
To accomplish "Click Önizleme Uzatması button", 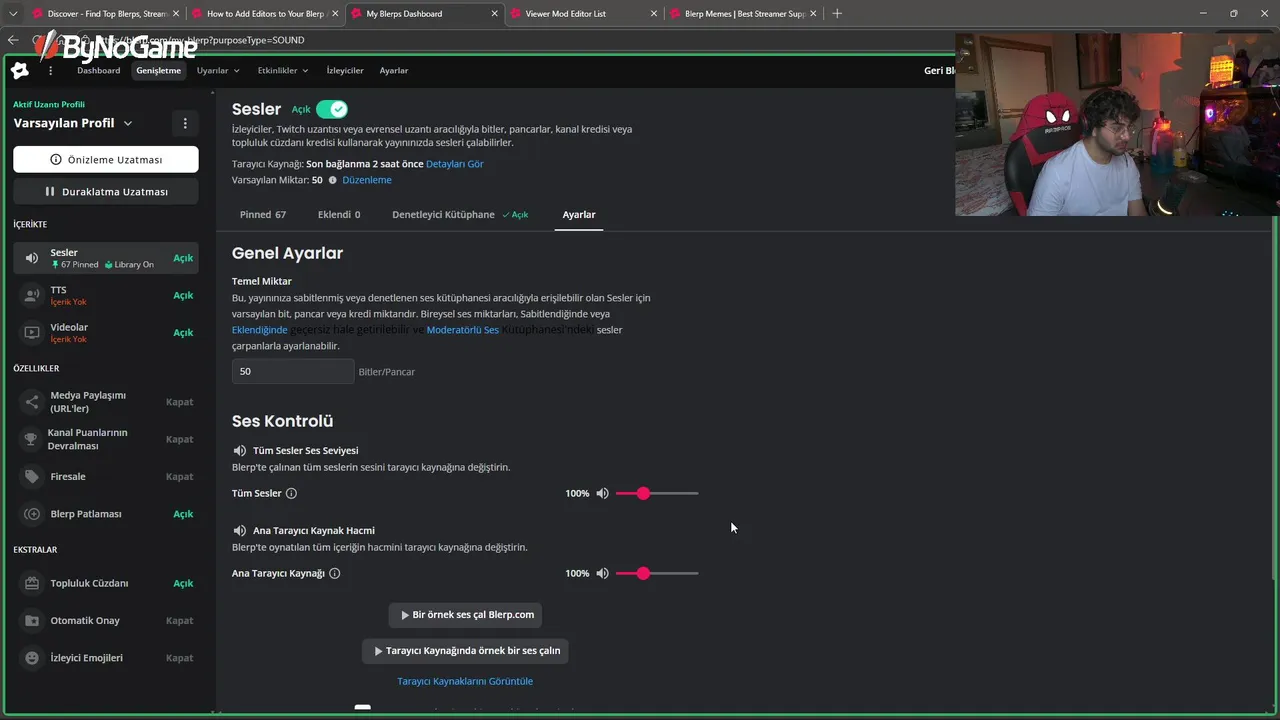I will tap(106, 159).
